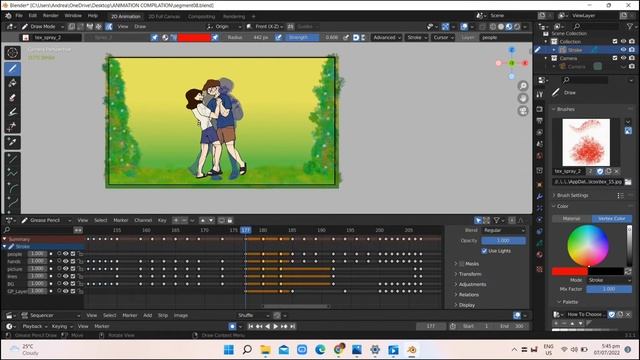Adjust the Mix Factor slider
The image size is (640, 360).
609,289
